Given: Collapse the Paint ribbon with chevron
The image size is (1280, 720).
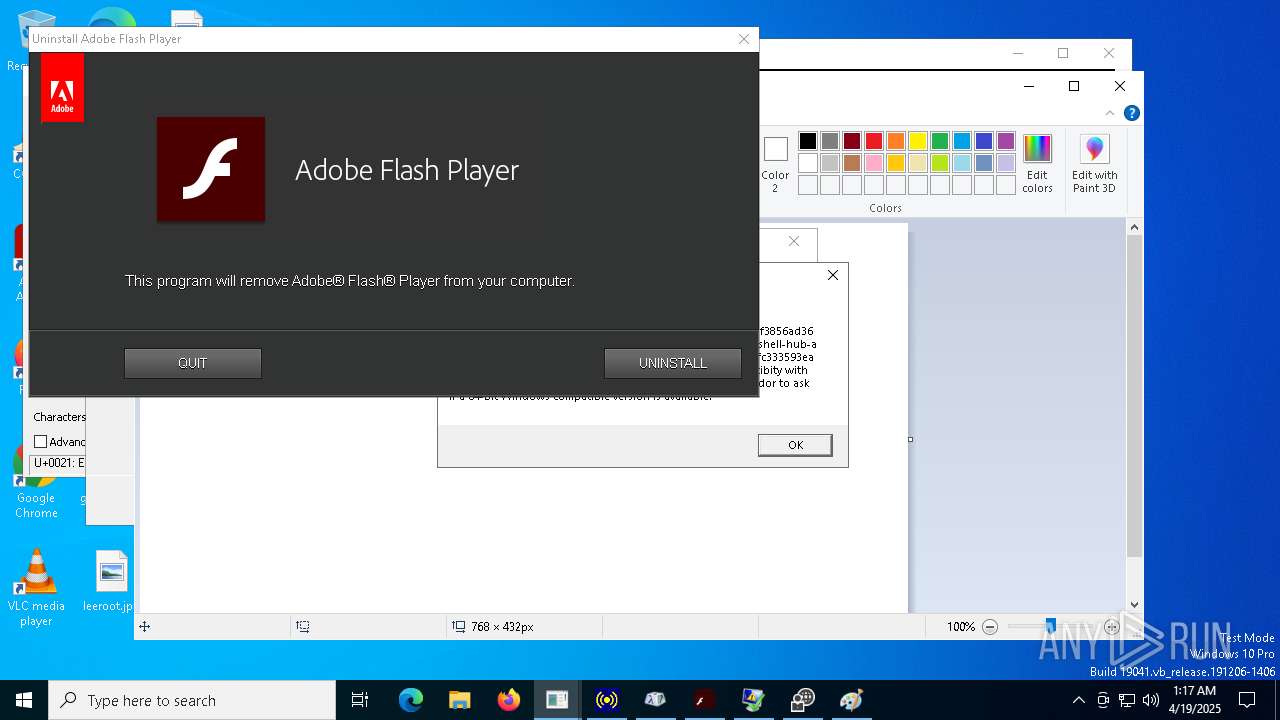Looking at the screenshot, I should (x=1110, y=113).
